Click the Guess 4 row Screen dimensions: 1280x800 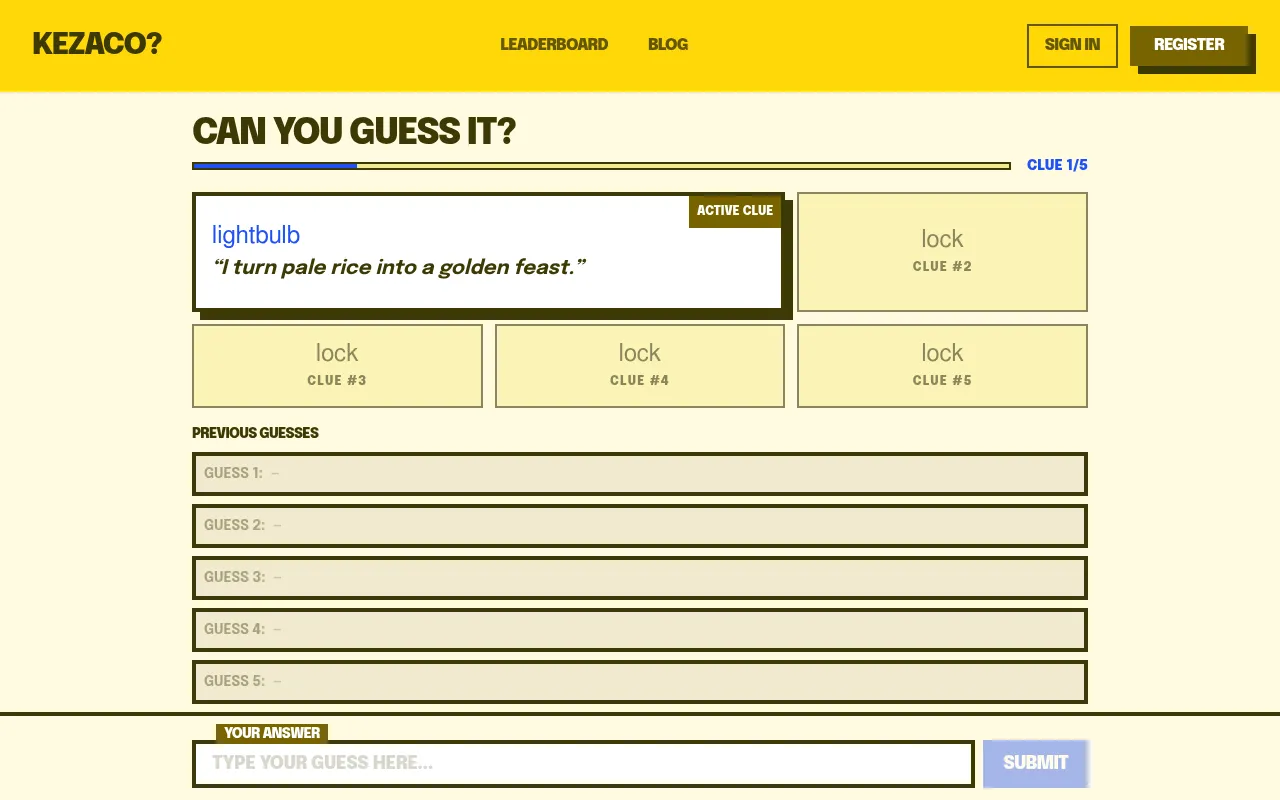pyautogui.click(x=640, y=630)
